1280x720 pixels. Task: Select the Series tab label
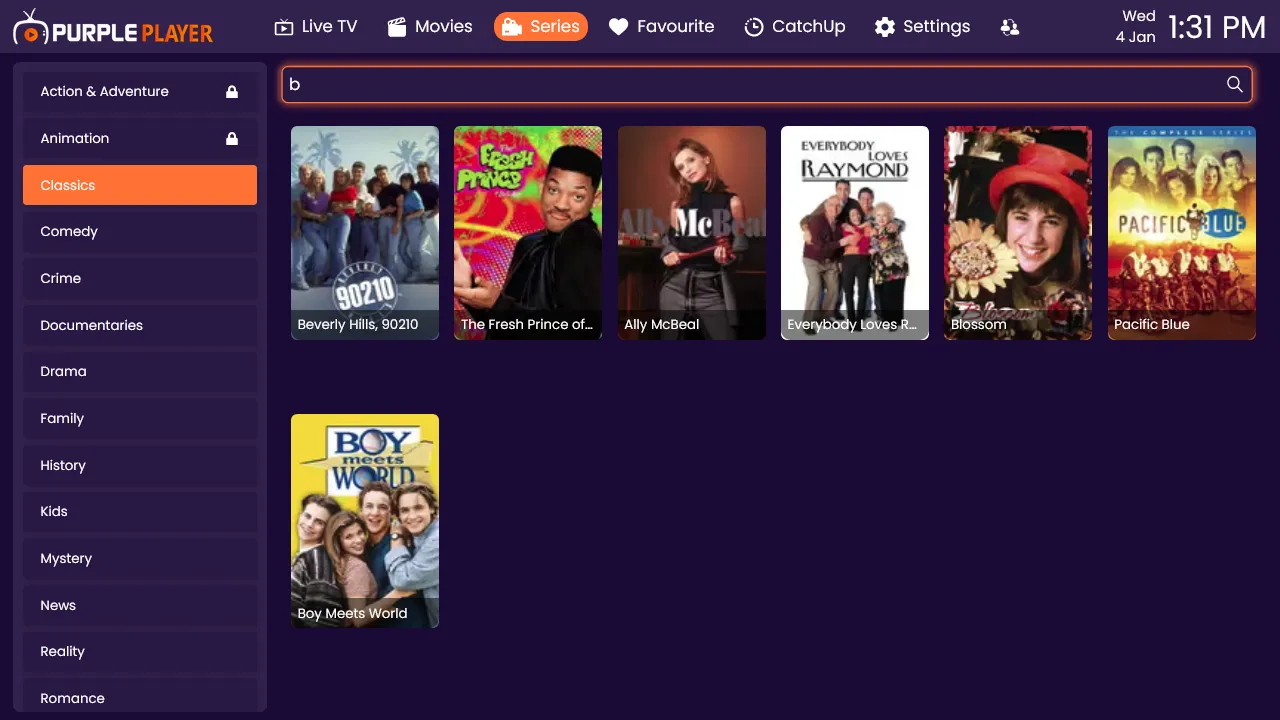pyautogui.click(x=555, y=27)
